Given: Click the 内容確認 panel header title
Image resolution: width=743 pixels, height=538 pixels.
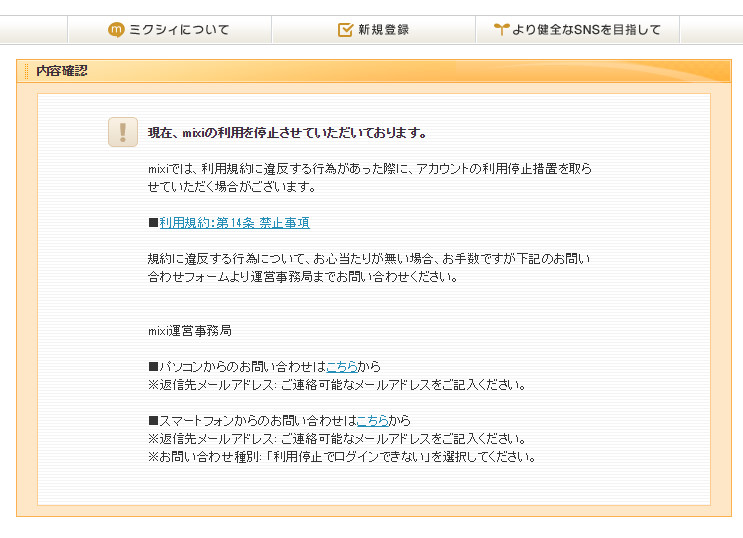Looking at the screenshot, I should tap(62, 71).
